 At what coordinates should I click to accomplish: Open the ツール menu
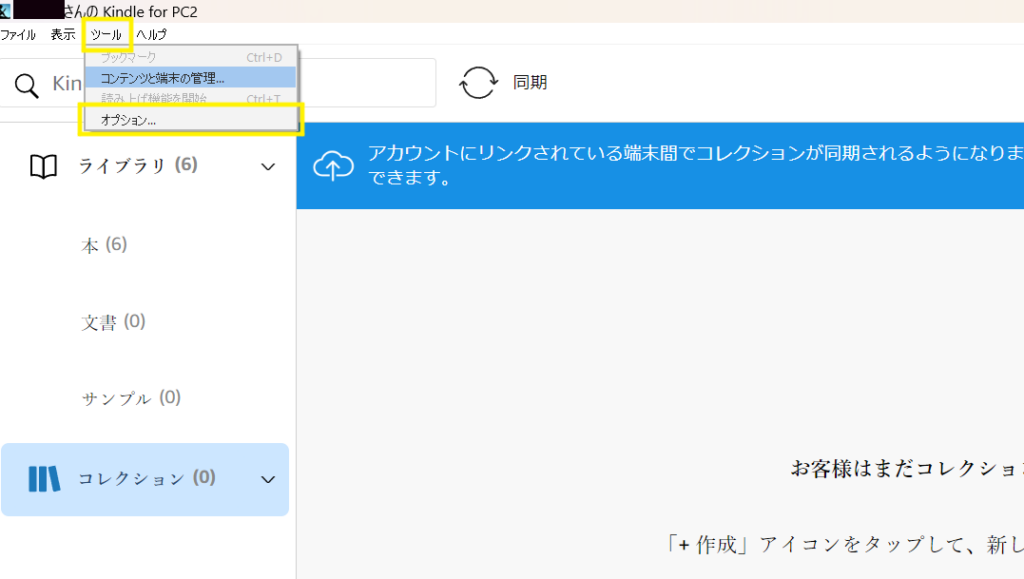click(106, 35)
